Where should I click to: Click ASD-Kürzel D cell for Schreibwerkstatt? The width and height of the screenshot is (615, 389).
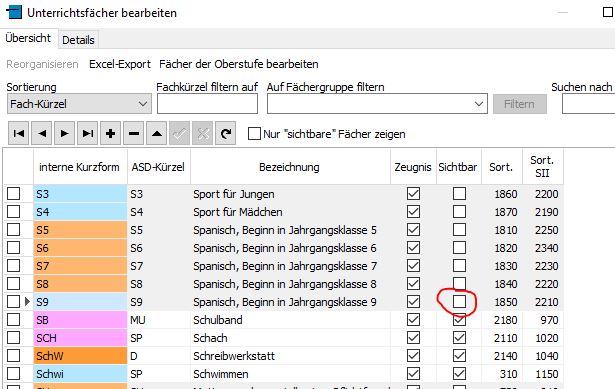point(159,356)
